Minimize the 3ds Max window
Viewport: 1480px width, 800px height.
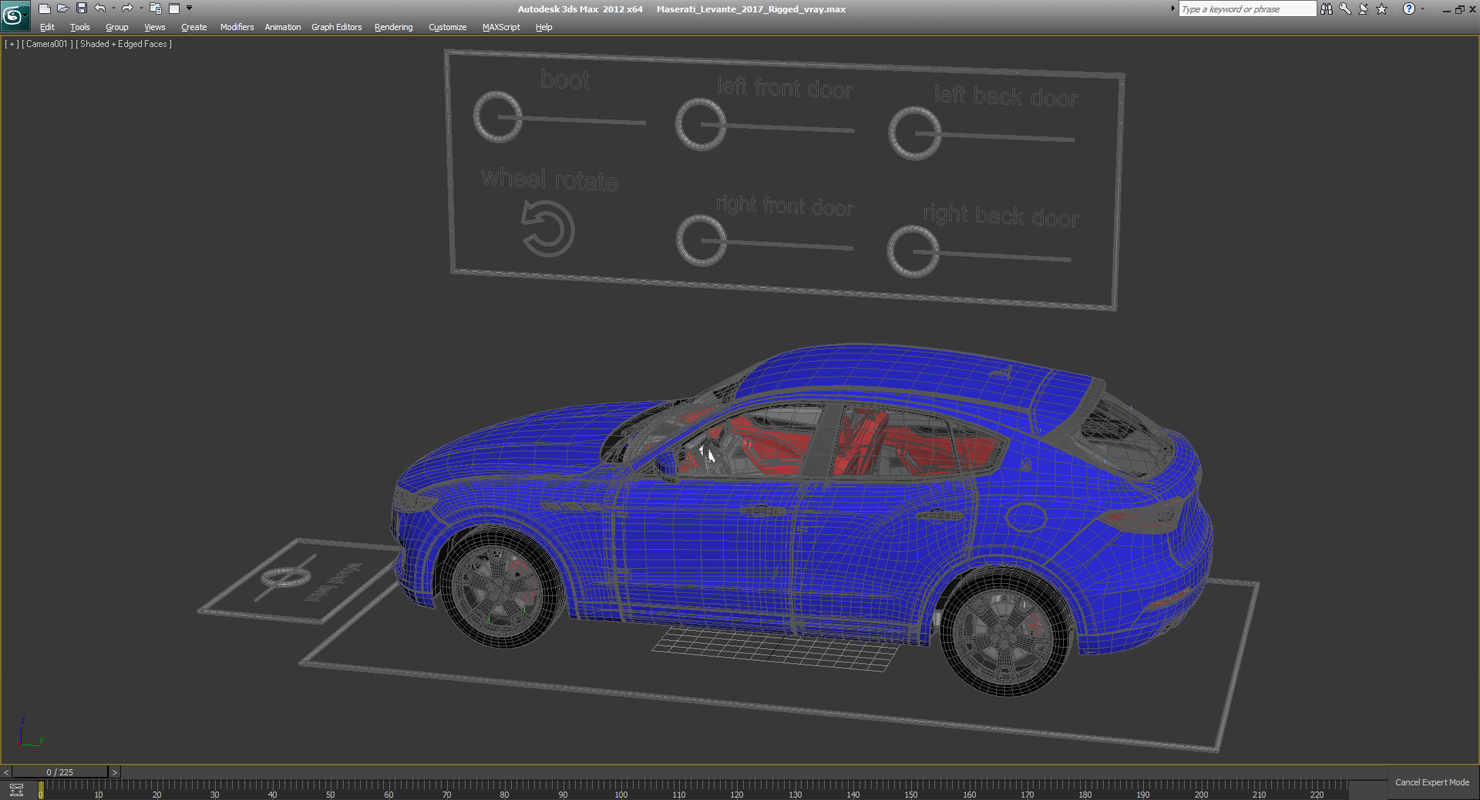click(1446, 9)
